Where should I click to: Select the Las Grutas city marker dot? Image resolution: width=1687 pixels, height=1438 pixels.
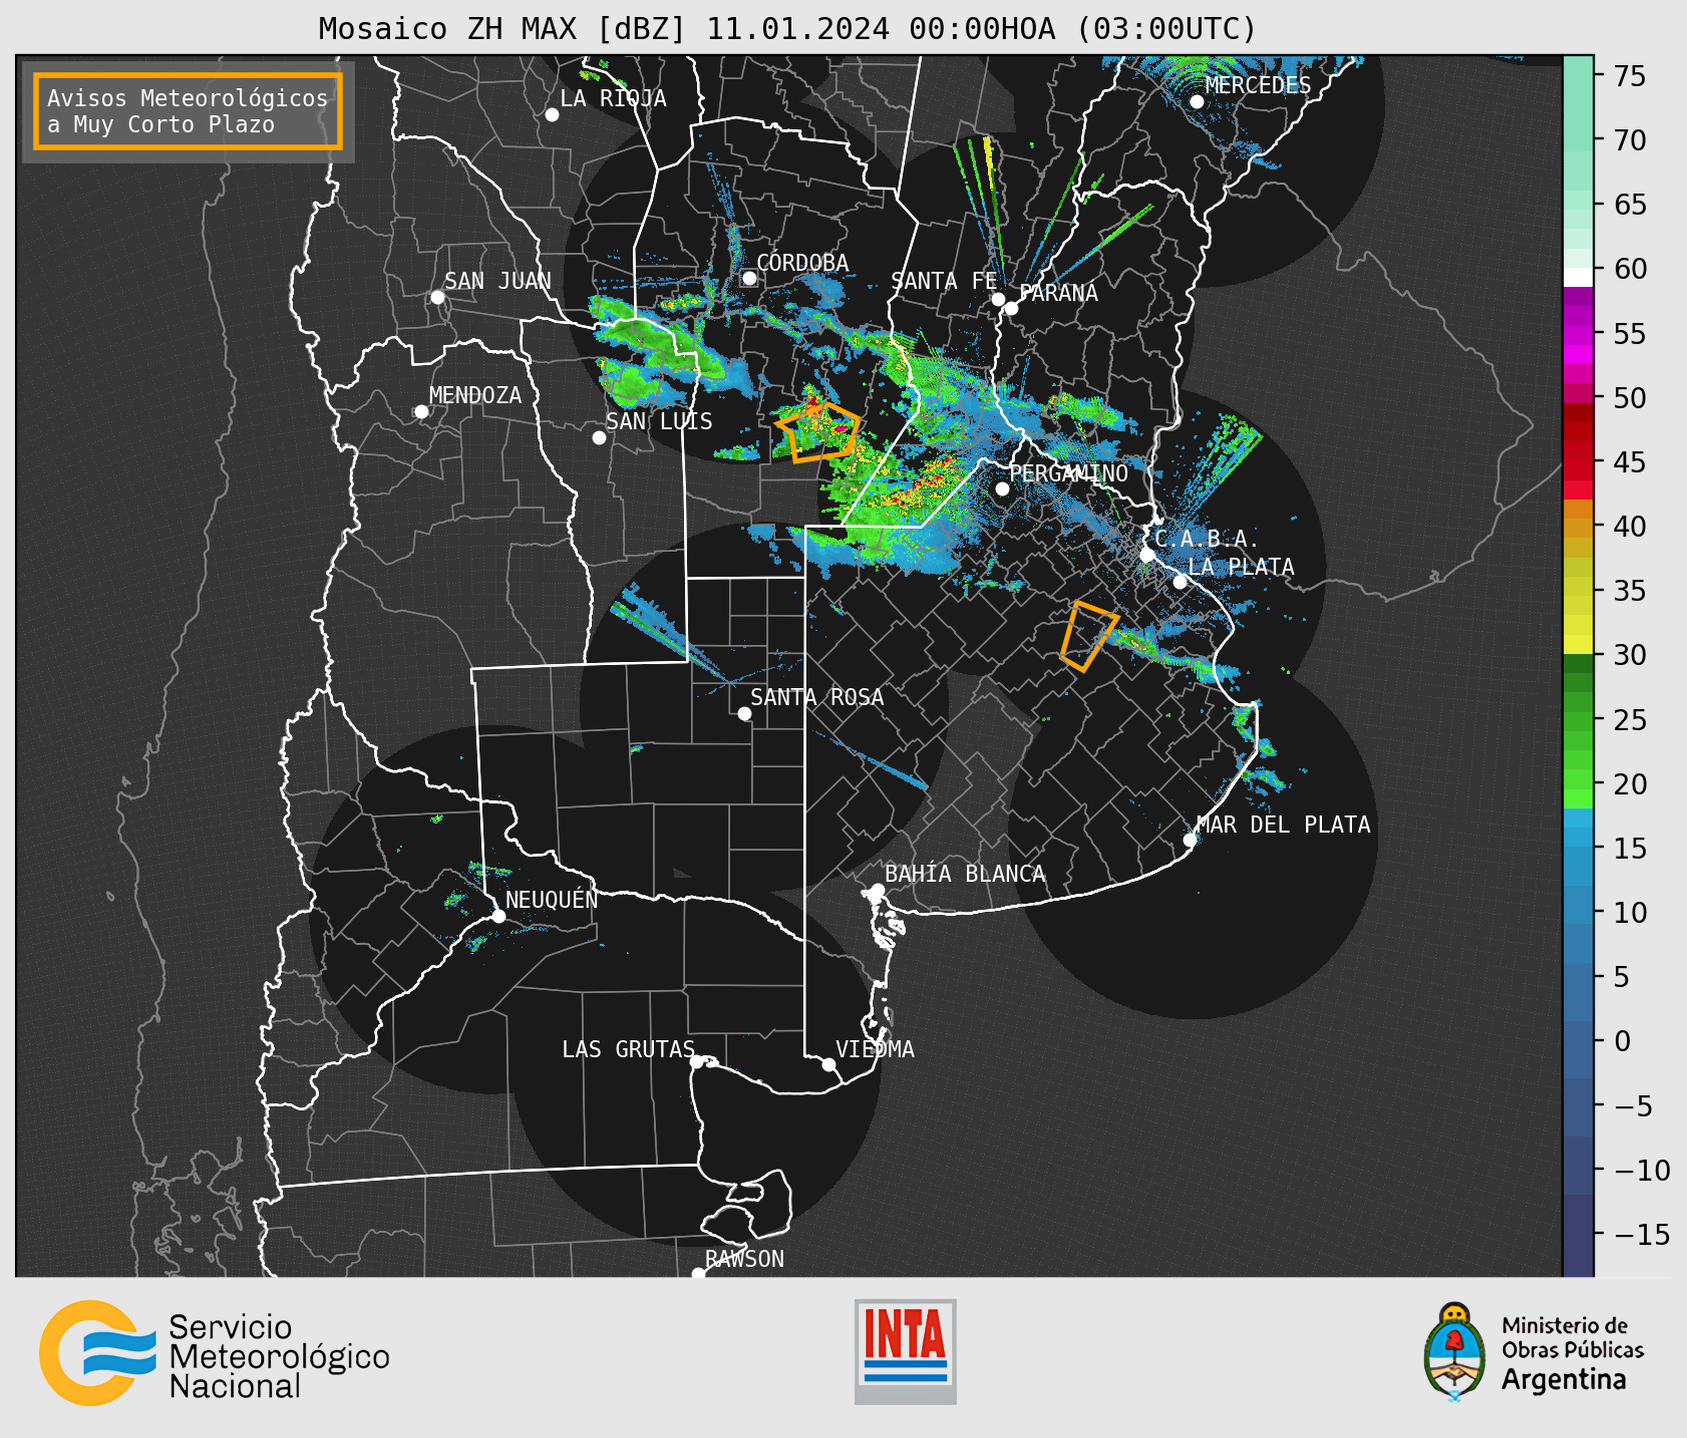[697, 1061]
